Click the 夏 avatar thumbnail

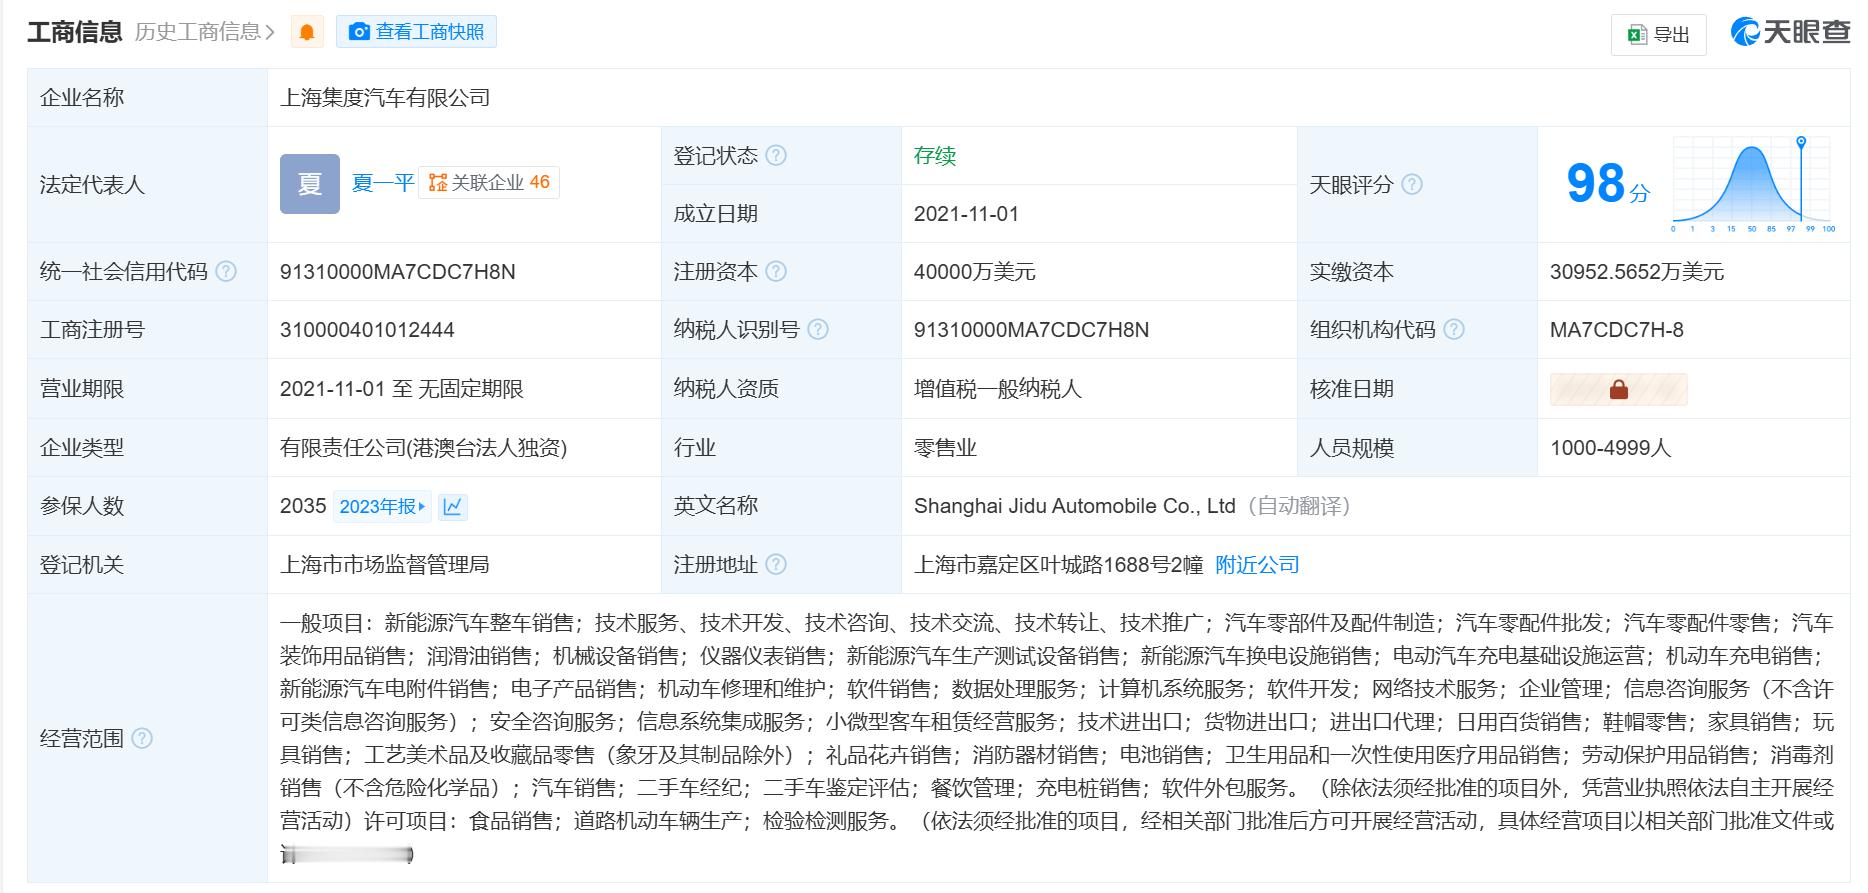tap(310, 184)
